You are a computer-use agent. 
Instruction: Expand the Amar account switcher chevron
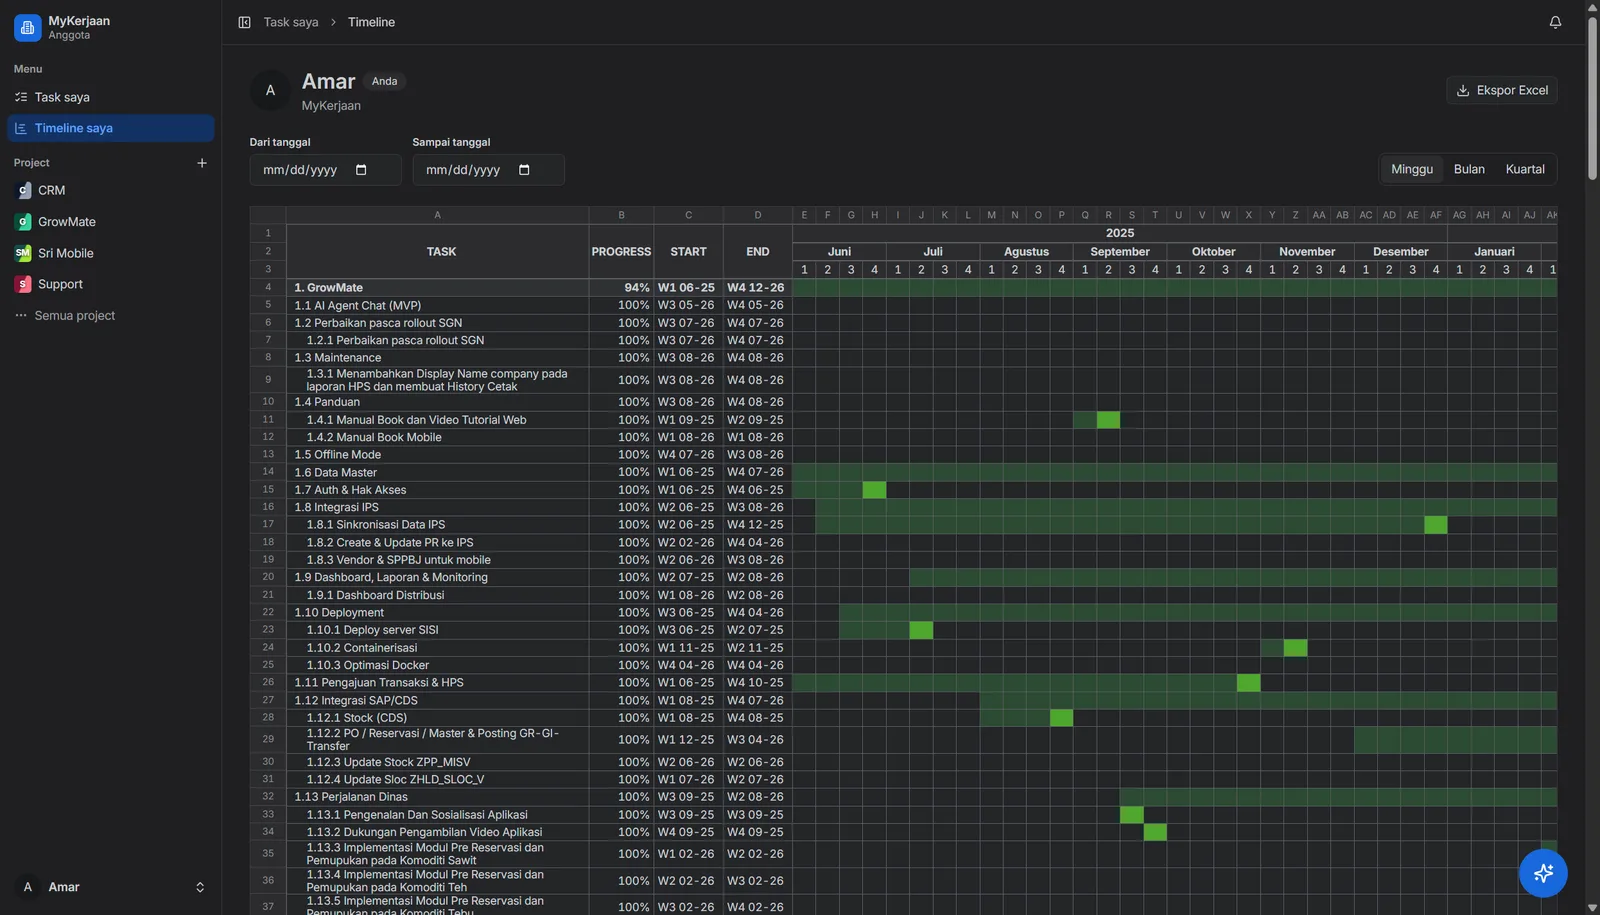click(200, 887)
